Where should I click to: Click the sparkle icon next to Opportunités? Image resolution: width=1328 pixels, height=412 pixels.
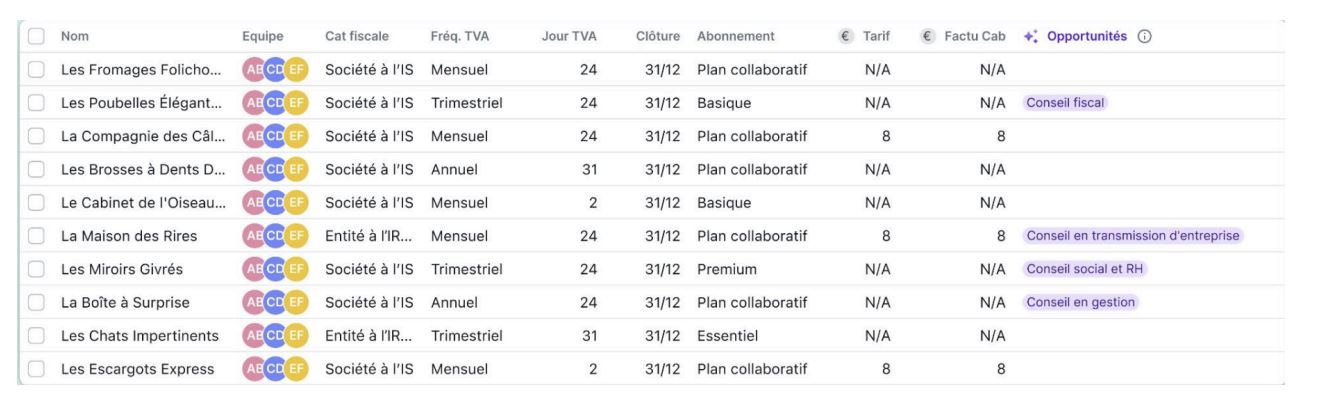1030,36
